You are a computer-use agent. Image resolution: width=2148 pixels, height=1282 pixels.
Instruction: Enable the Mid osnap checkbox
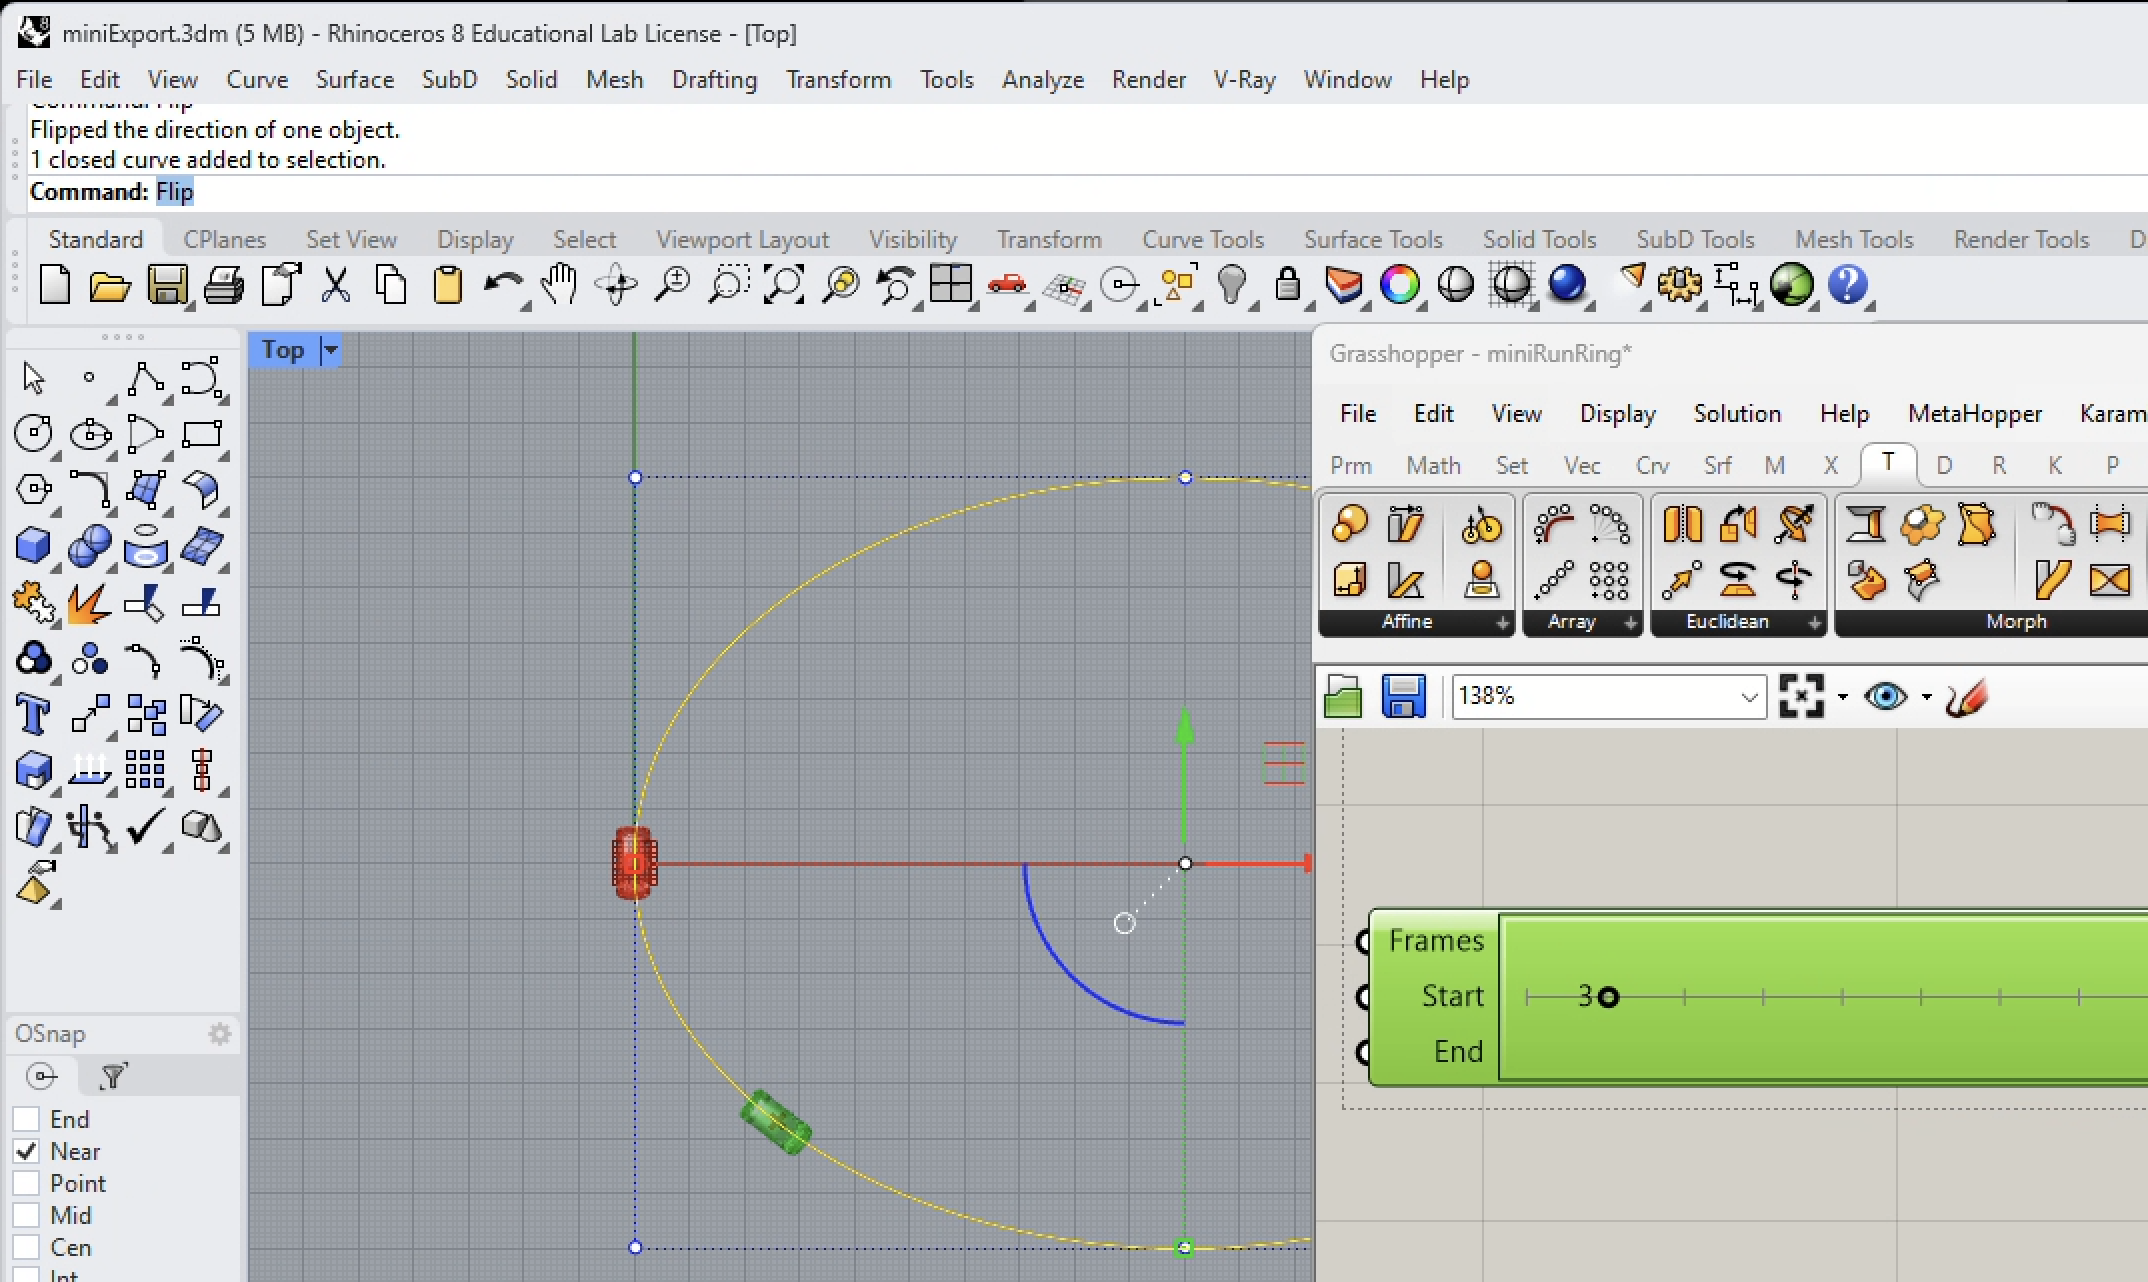[x=26, y=1215]
